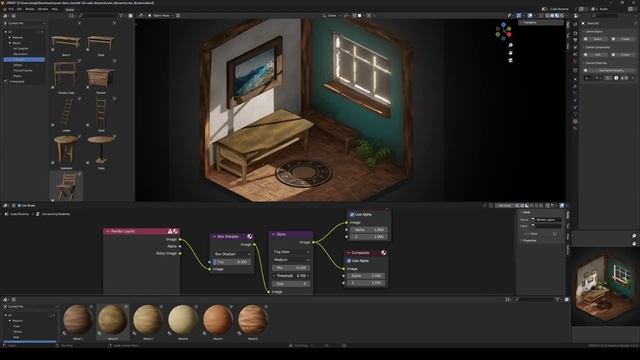Open the Window menu
The width and height of the screenshot is (640, 360).
42,9
